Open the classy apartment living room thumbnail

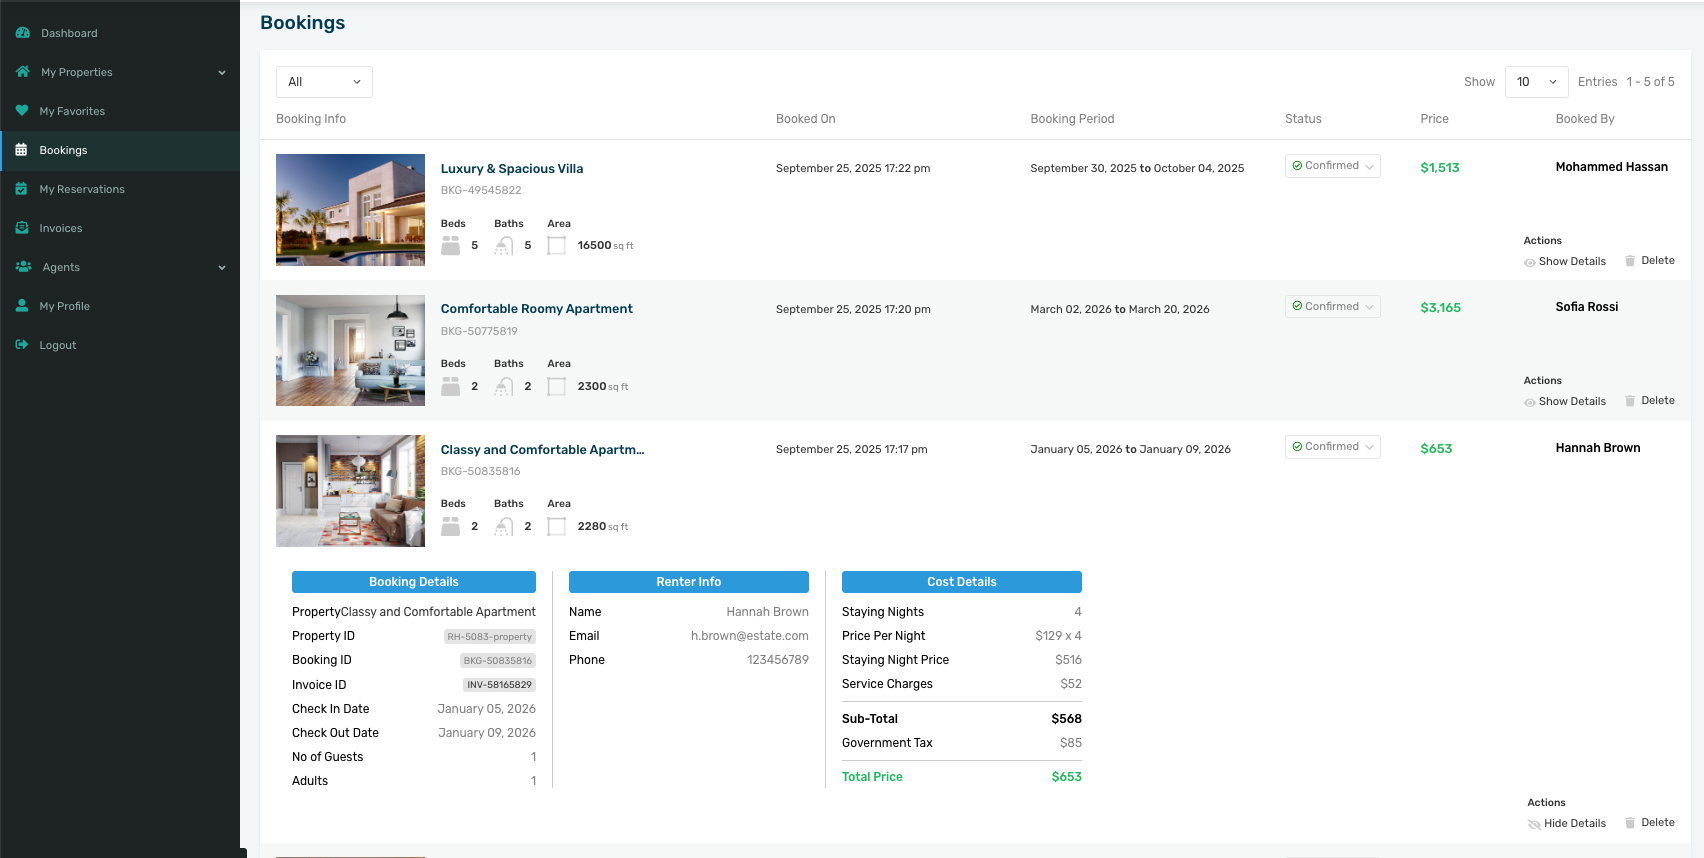click(x=350, y=491)
